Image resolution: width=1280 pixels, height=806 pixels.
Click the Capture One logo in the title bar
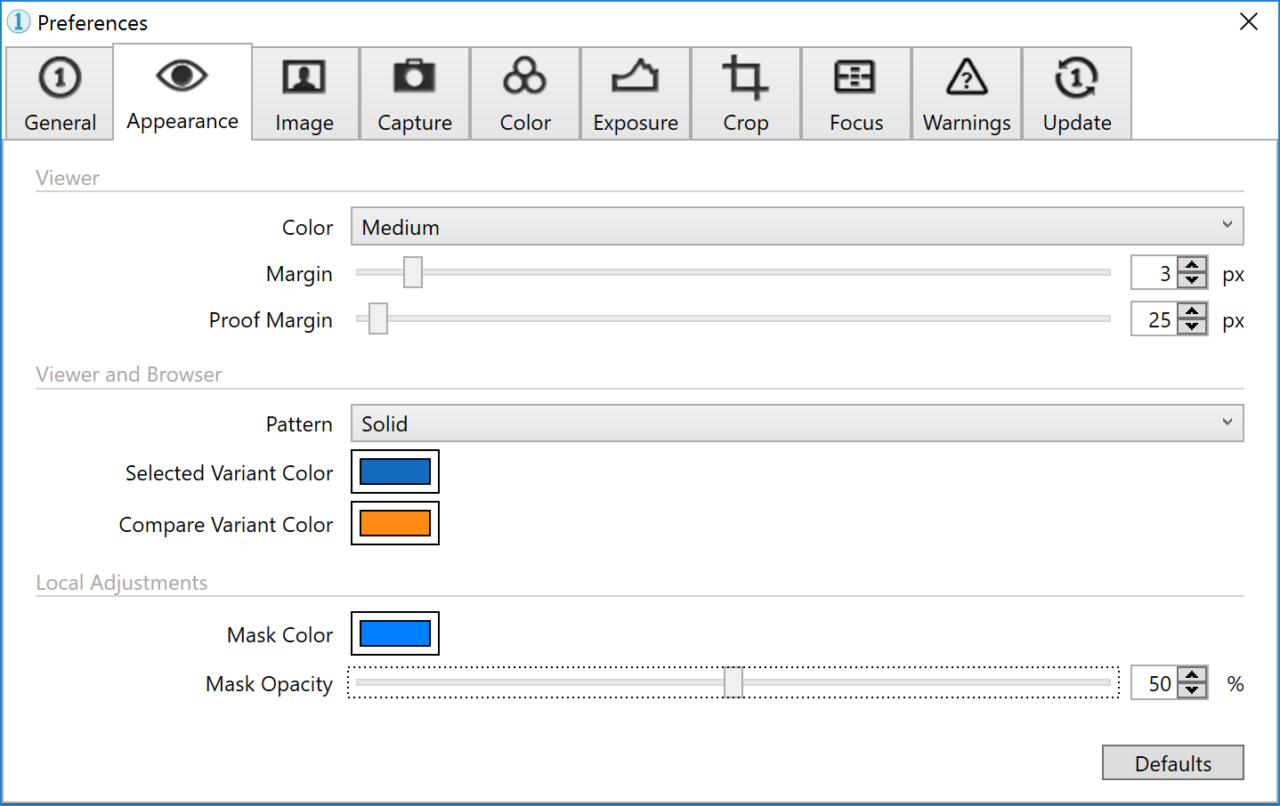[18, 21]
